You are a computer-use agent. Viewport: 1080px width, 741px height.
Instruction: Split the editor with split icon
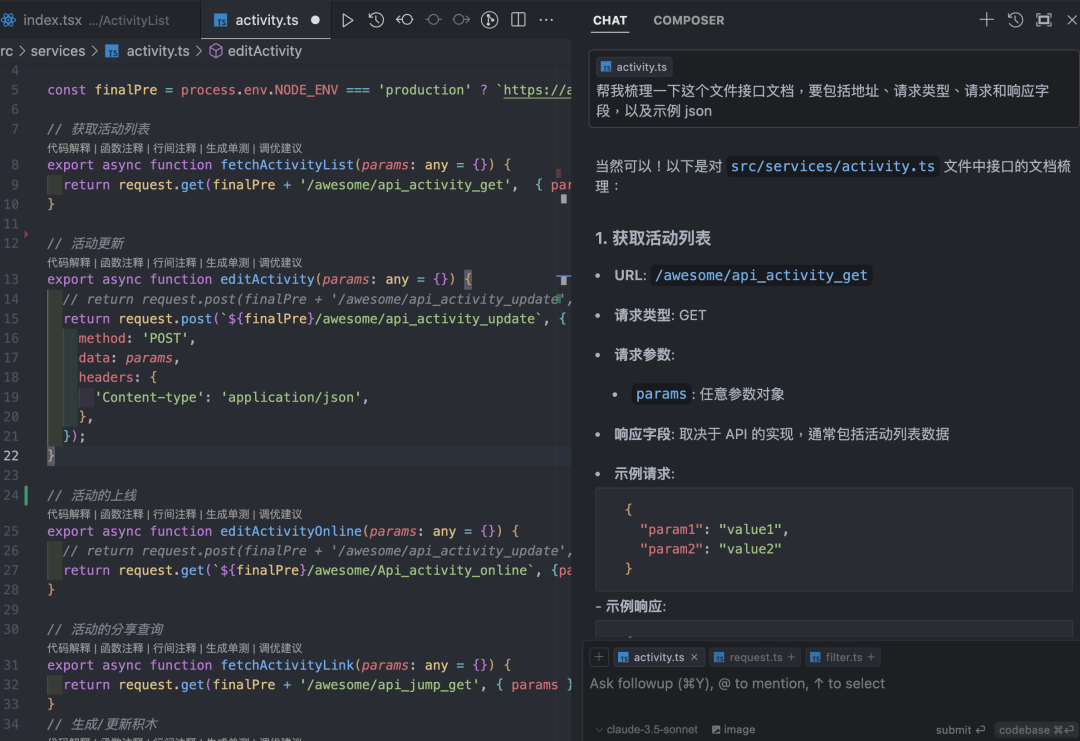[519, 20]
